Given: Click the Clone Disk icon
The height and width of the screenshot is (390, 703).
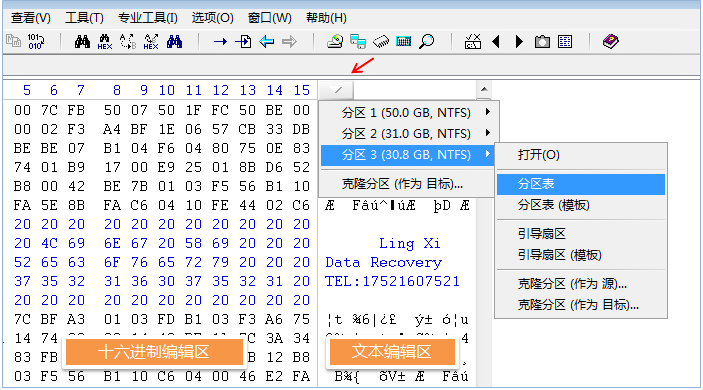Looking at the screenshot, I should [358, 42].
